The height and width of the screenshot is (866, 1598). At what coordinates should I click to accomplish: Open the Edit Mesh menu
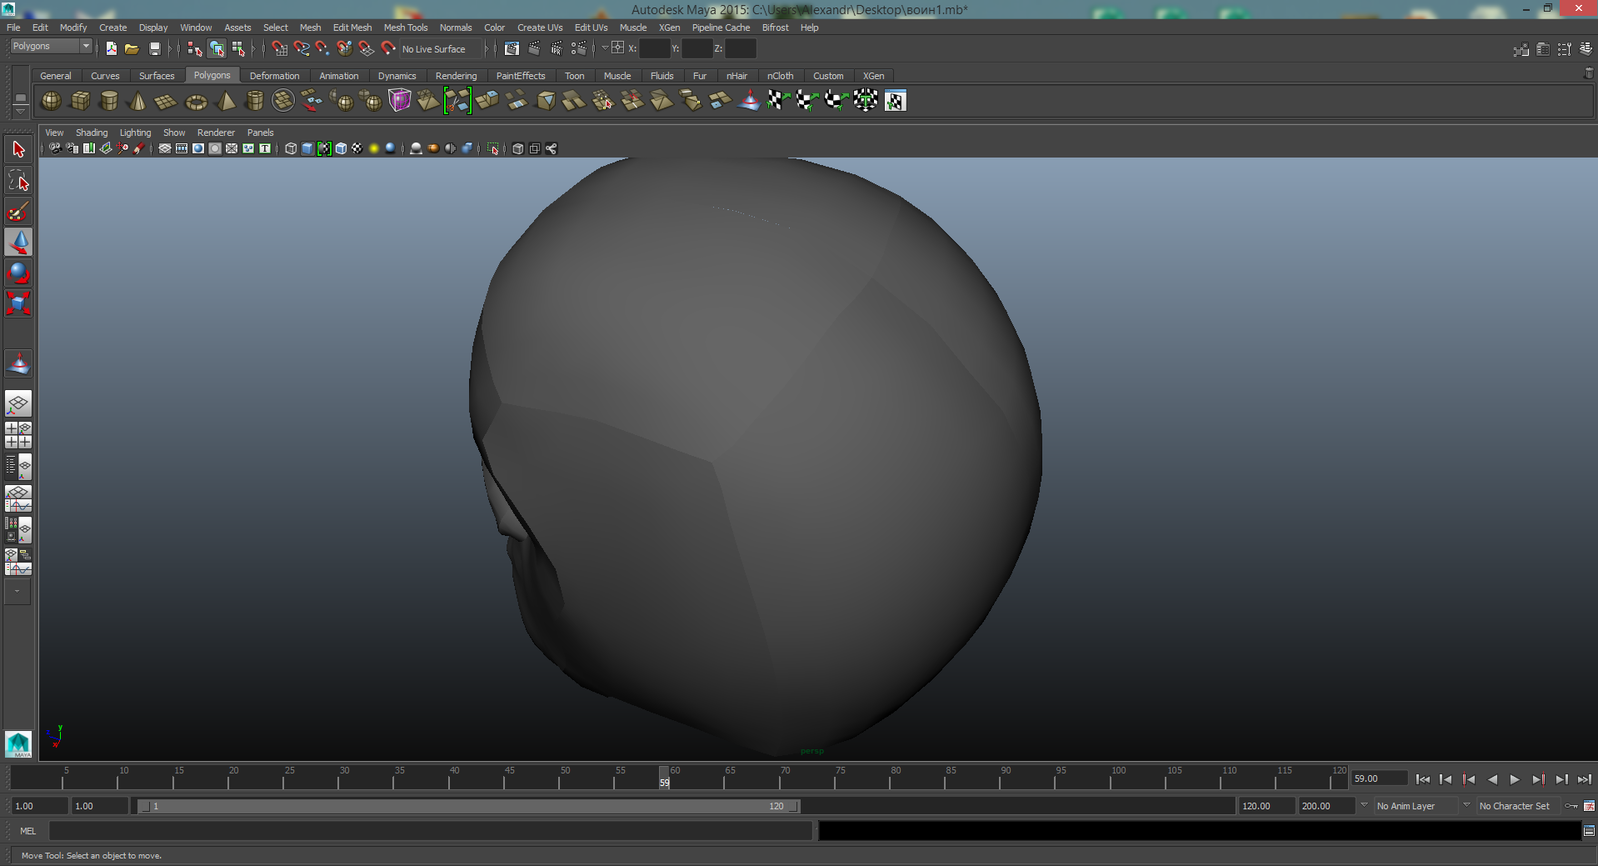[x=352, y=28]
